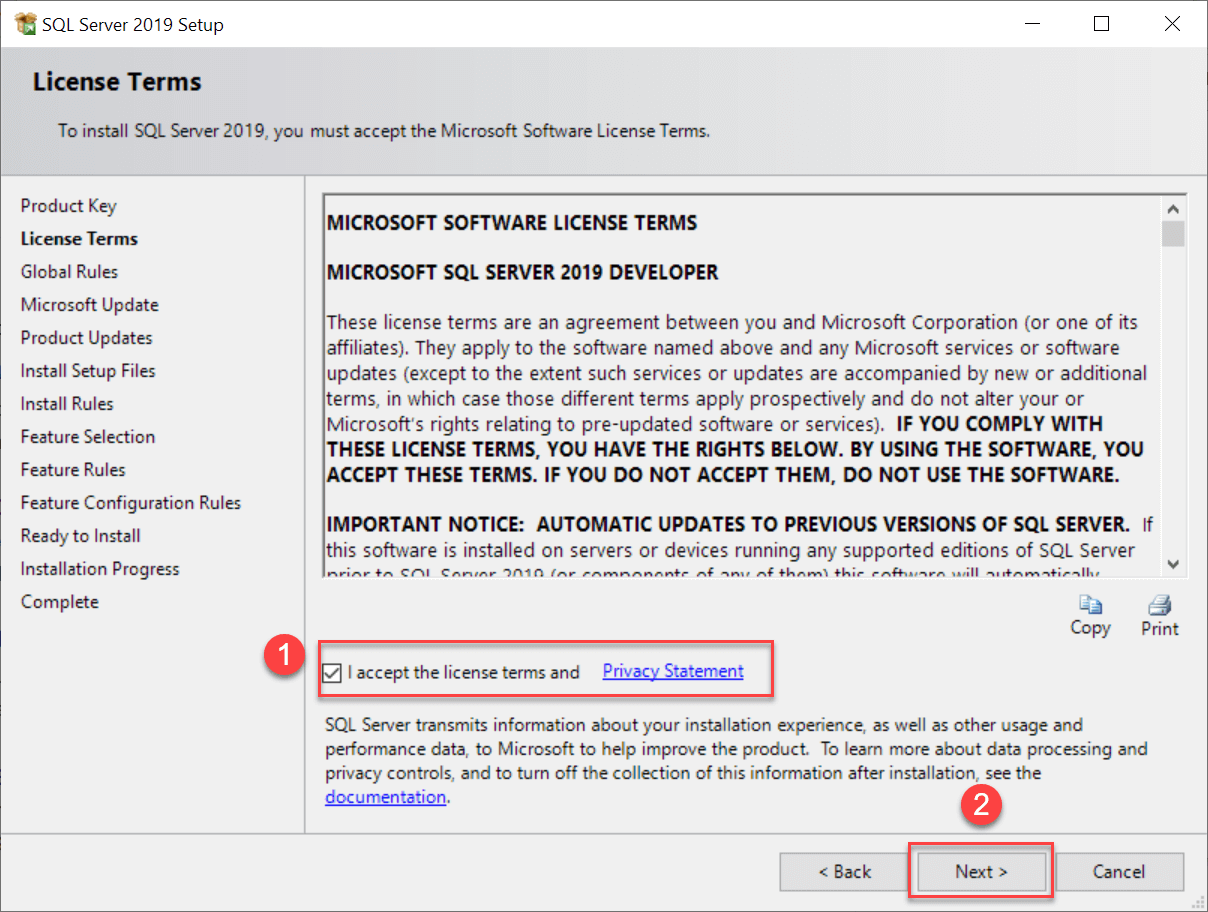Toggle the accept license terms checkbox
The image size is (1208, 912).
click(x=332, y=673)
